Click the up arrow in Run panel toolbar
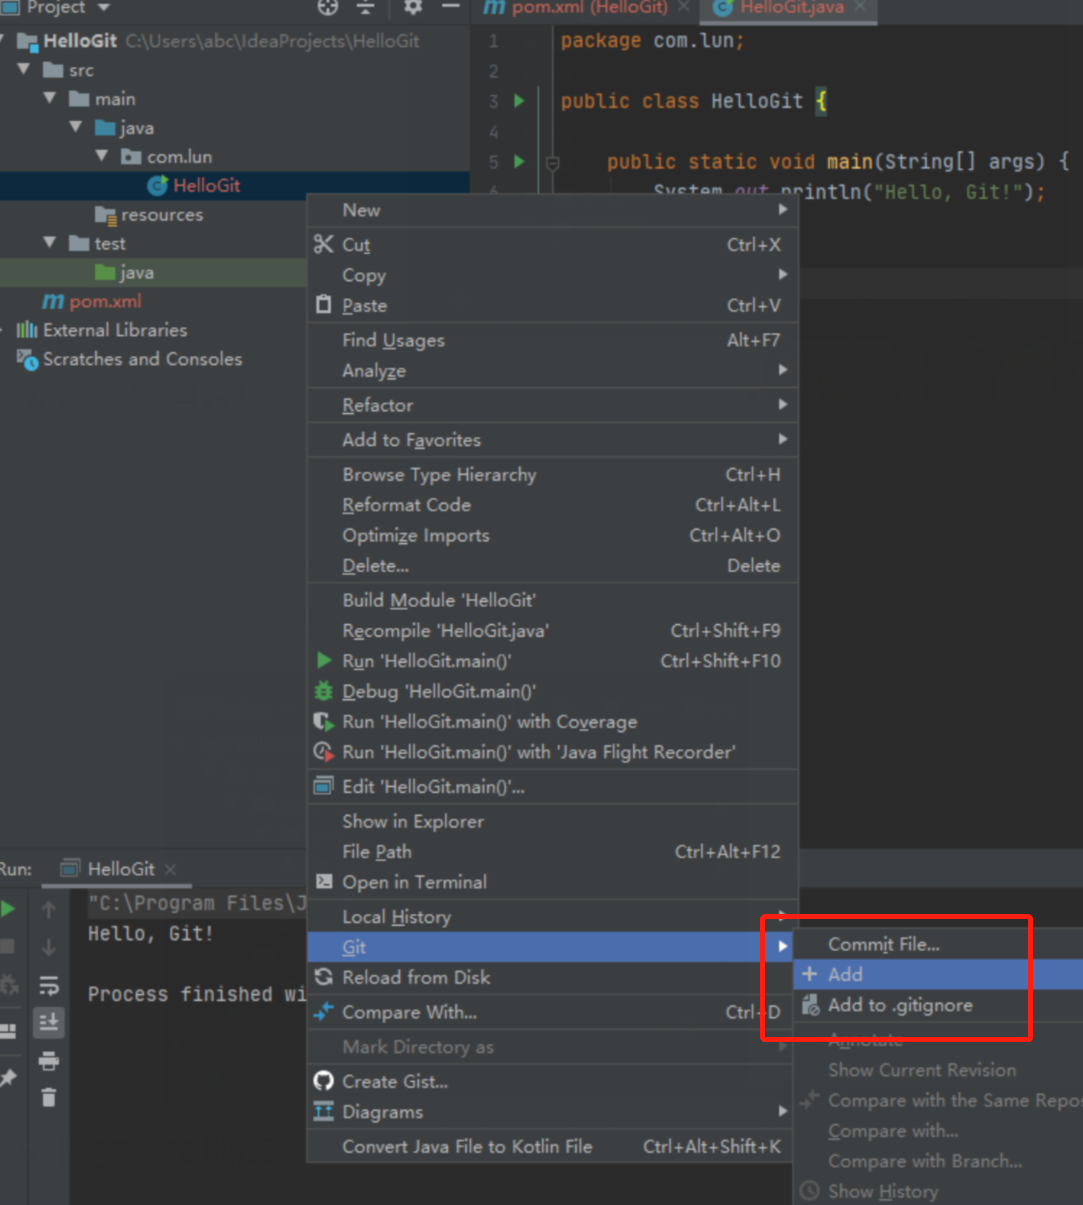The width and height of the screenshot is (1083, 1205). (x=49, y=909)
